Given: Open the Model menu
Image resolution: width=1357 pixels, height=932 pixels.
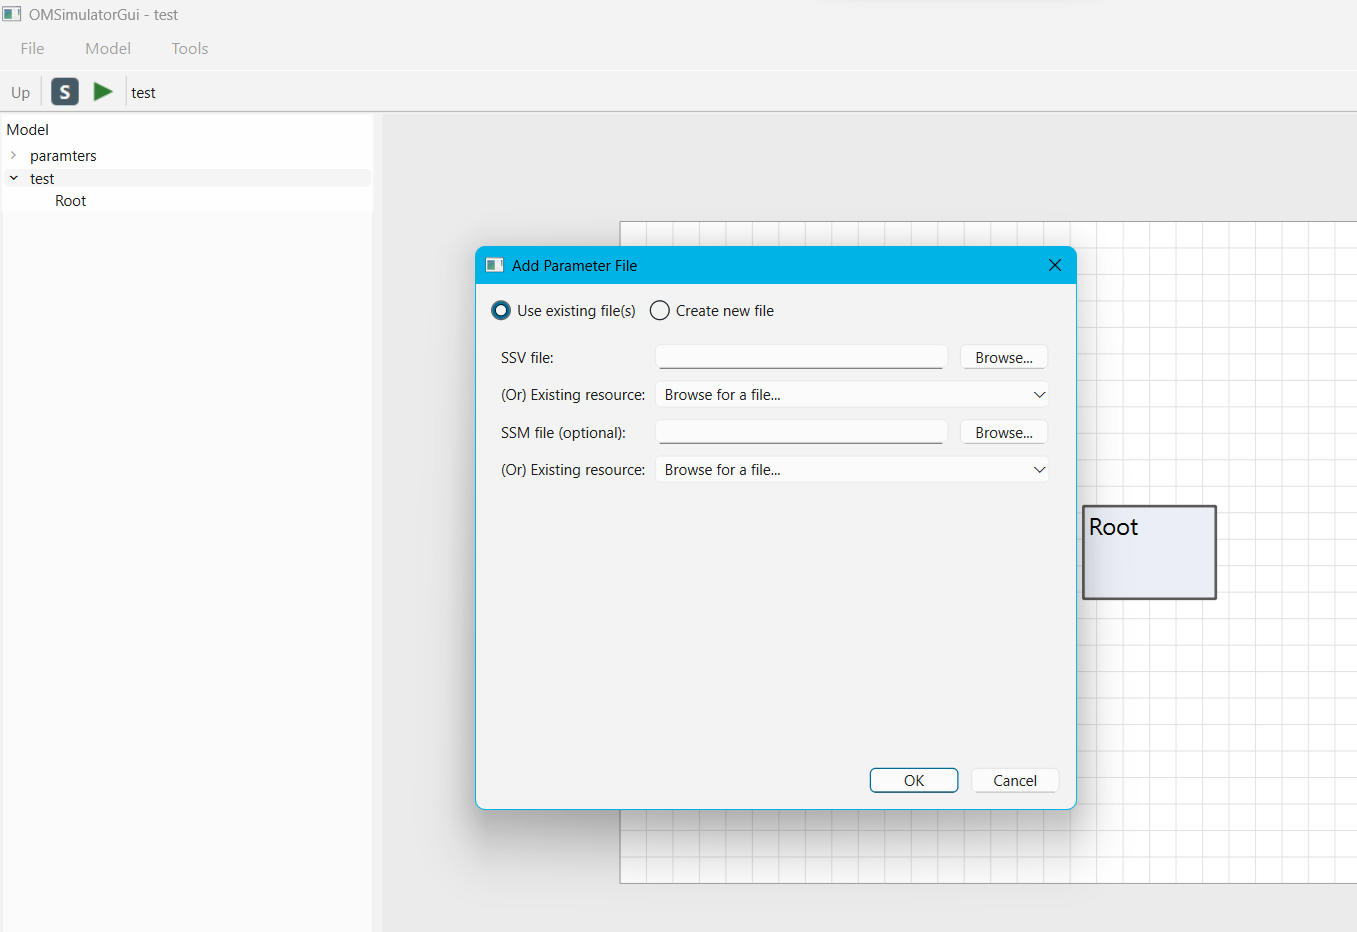Looking at the screenshot, I should (108, 48).
